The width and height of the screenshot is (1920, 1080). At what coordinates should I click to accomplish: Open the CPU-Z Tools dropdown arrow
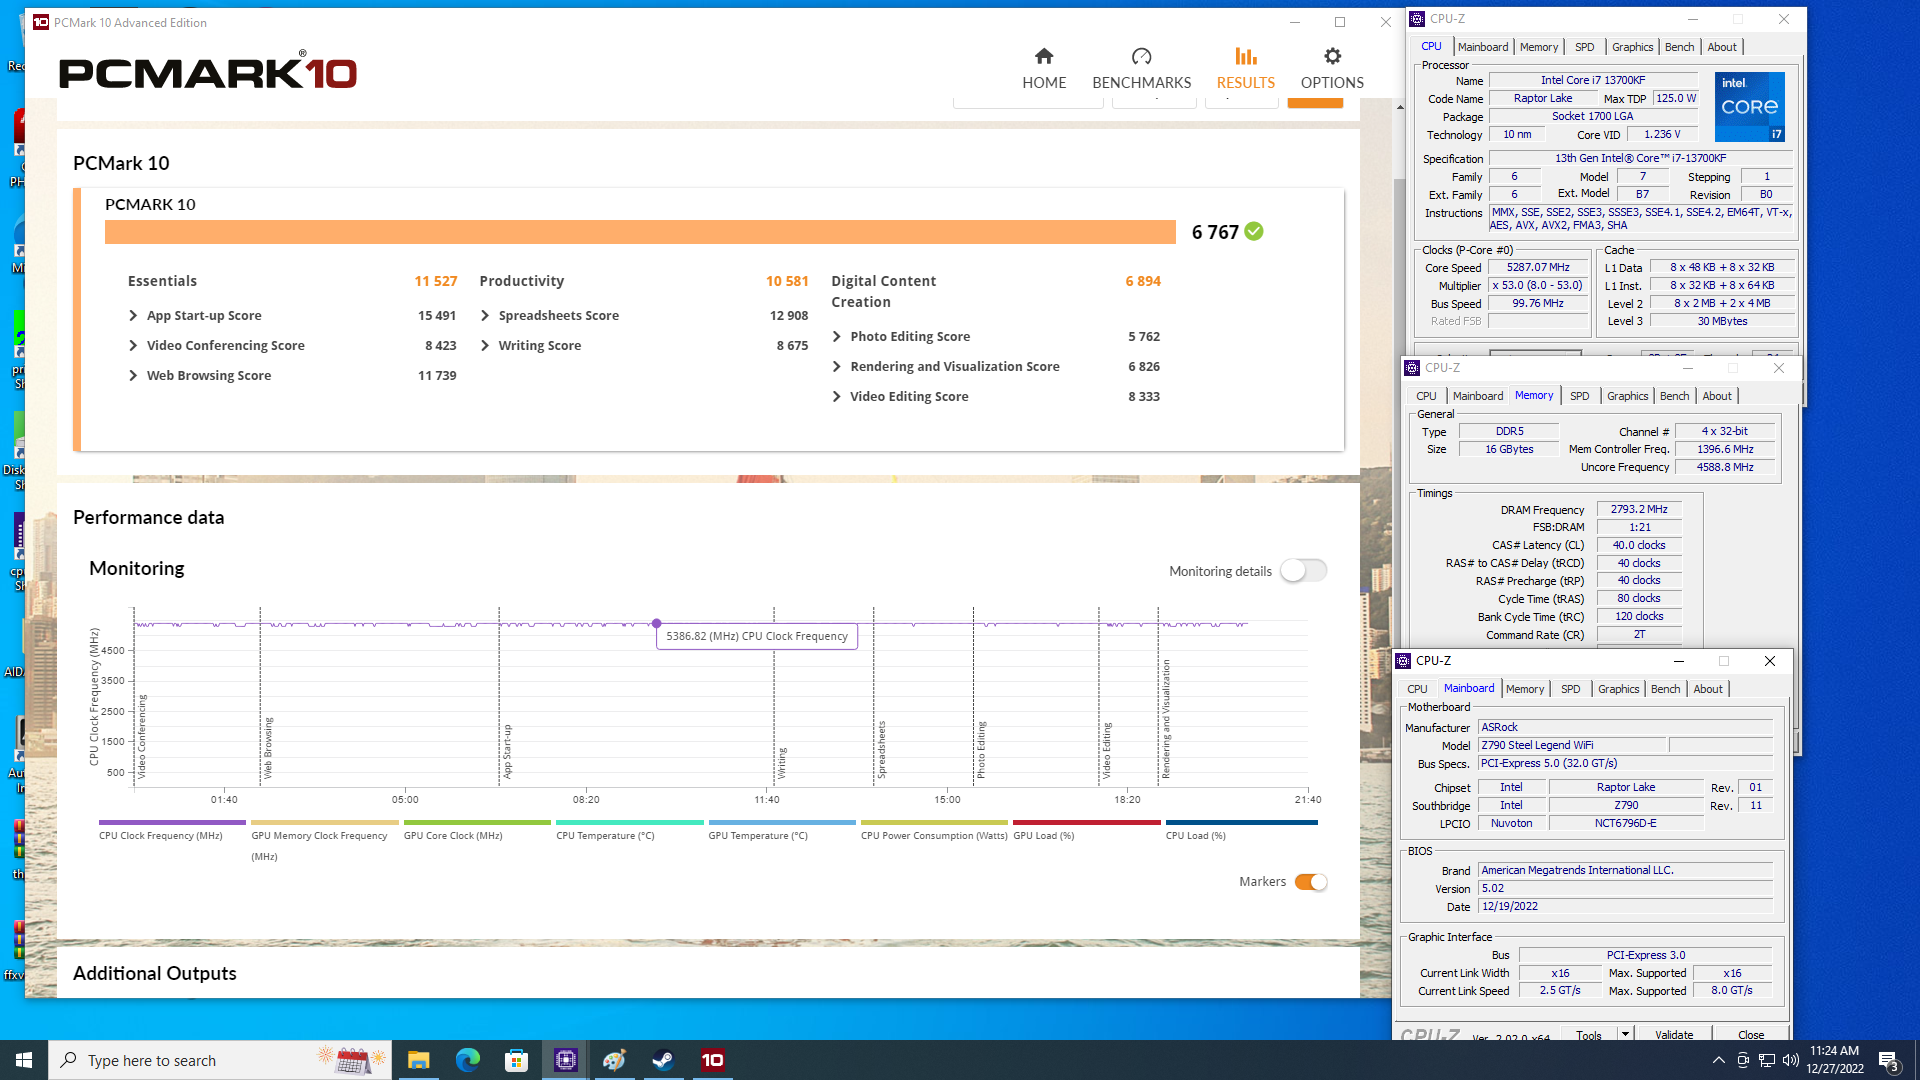coord(1625,1034)
